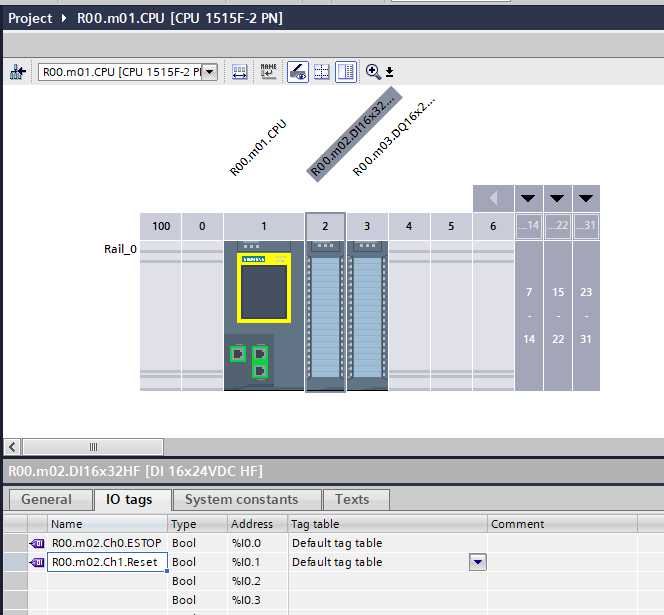
Task: Click slot 4 header on the rail
Action: 409,226
